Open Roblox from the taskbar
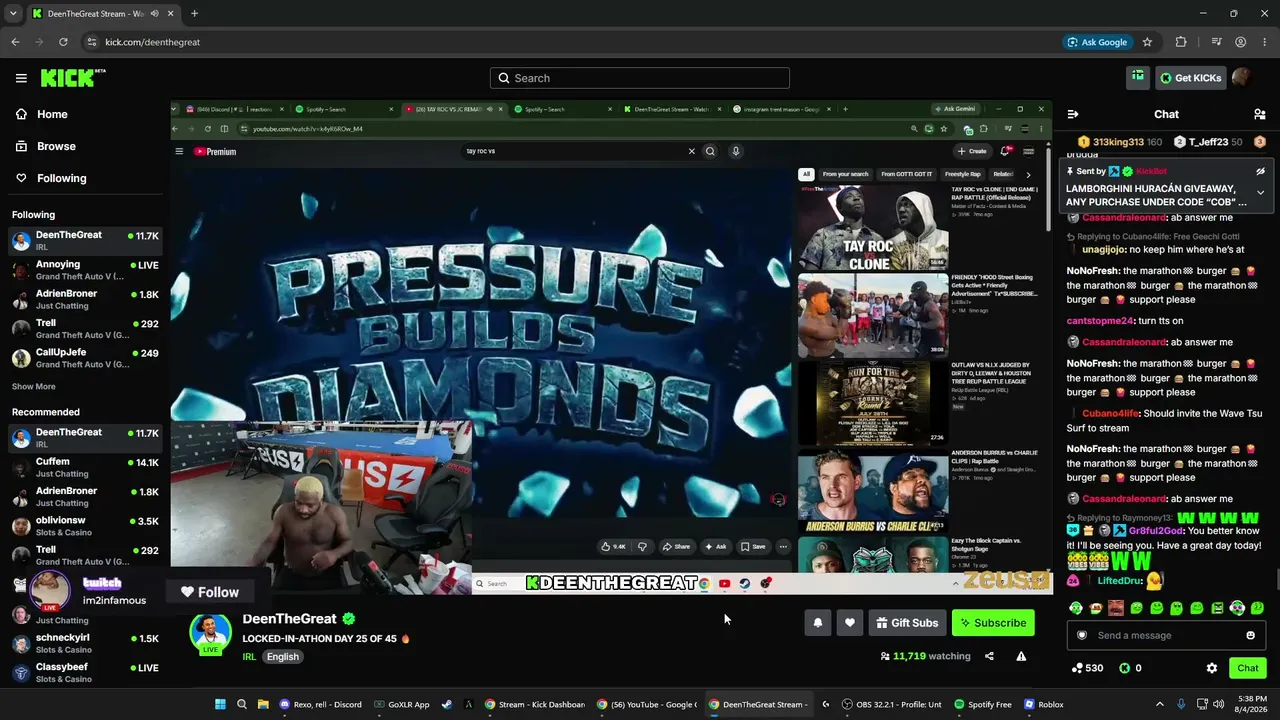1280x720 pixels. 1043,704
